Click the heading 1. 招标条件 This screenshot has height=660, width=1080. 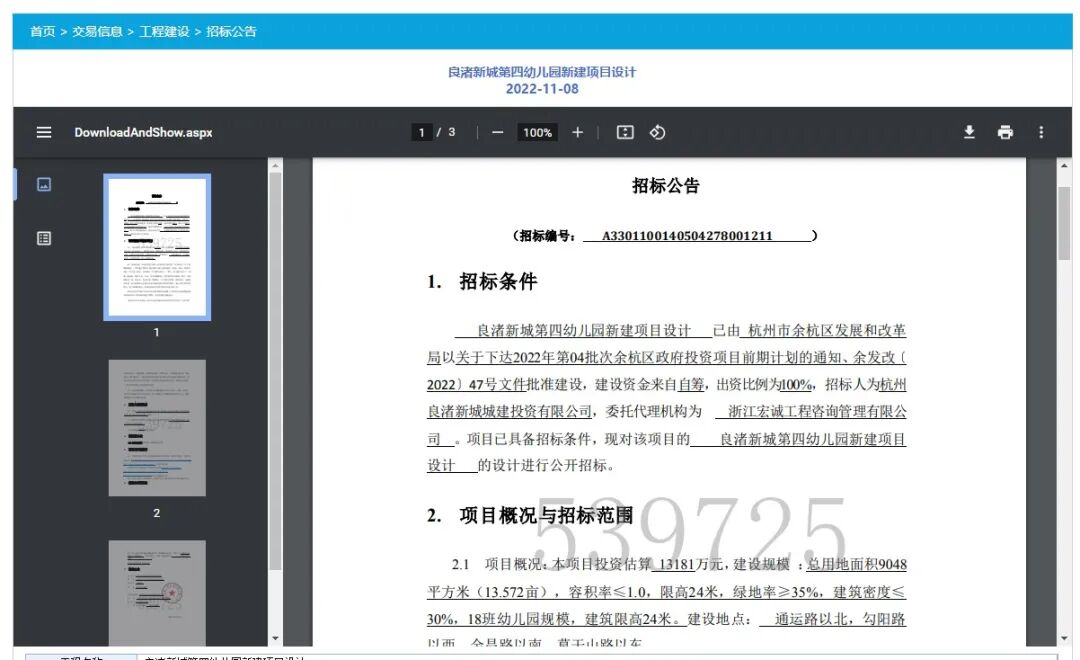pos(481,281)
